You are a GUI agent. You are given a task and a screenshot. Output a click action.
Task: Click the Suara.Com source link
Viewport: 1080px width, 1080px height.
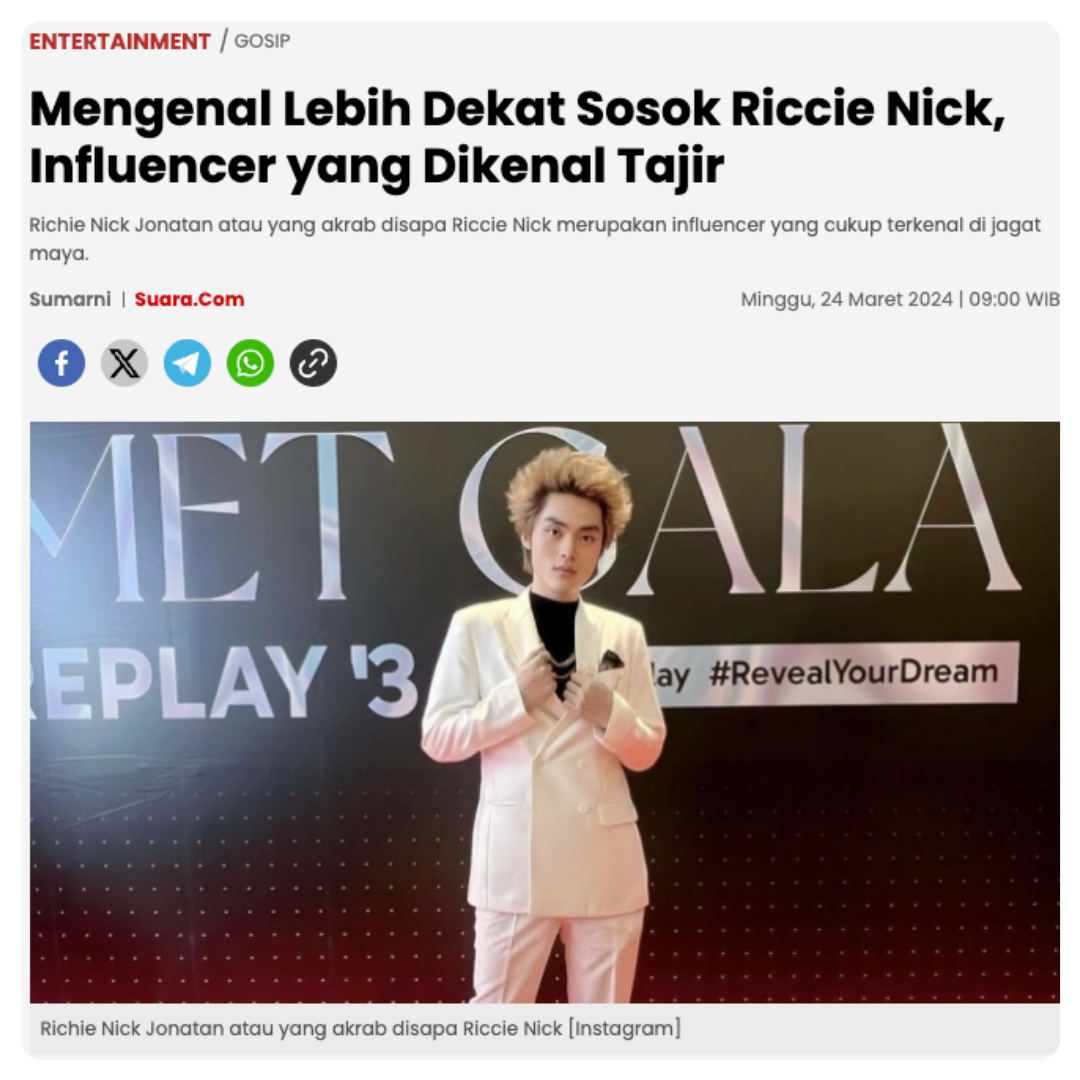[x=189, y=299]
